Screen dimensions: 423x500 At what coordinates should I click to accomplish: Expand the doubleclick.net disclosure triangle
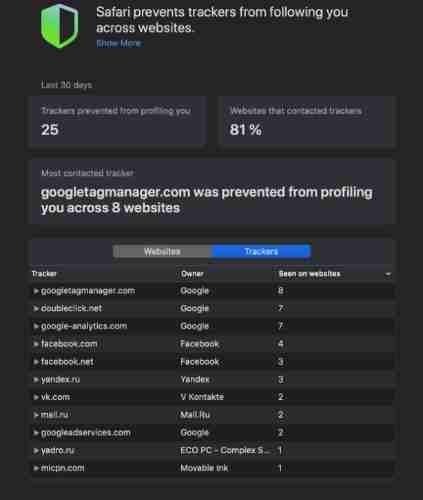click(36, 309)
